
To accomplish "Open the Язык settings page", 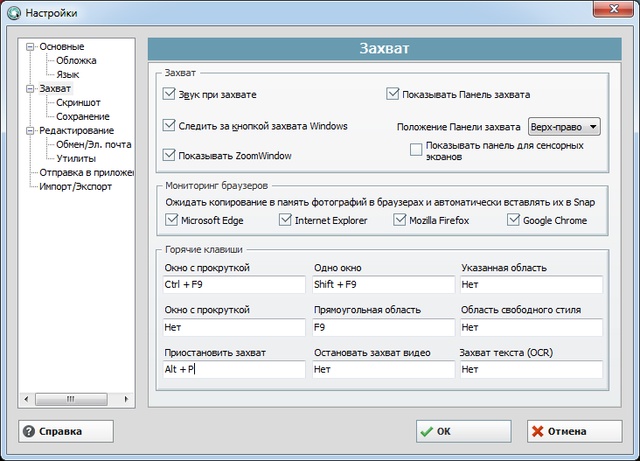I will tap(68, 74).
